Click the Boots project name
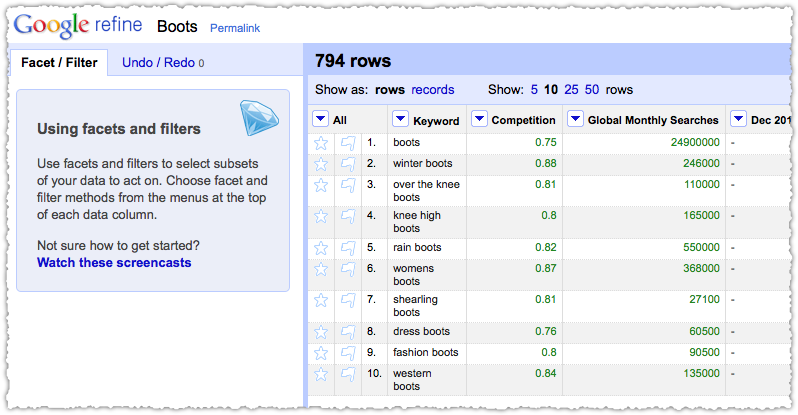798x415 pixels. point(177,26)
